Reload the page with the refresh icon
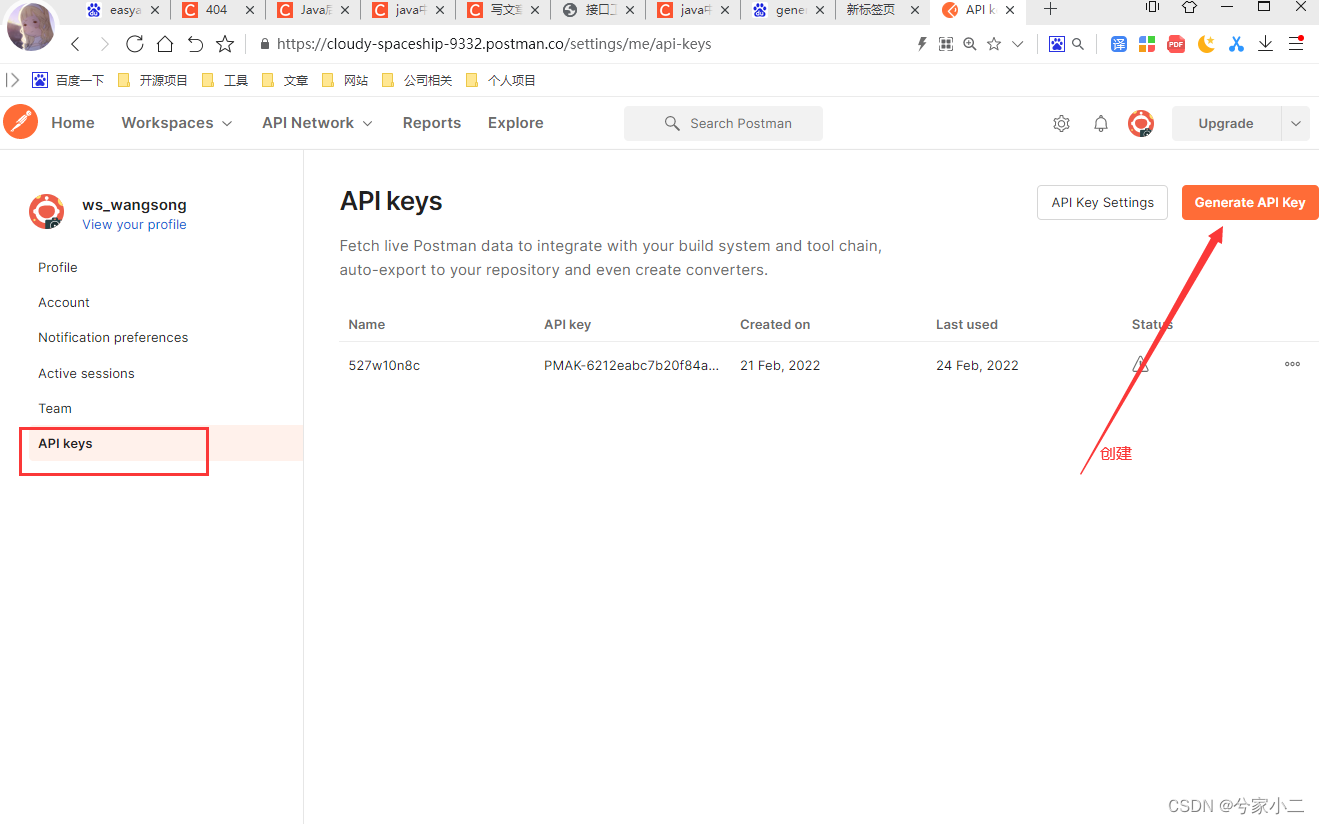The width and height of the screenshot is (1319, 824). click(x=135, y=44)
